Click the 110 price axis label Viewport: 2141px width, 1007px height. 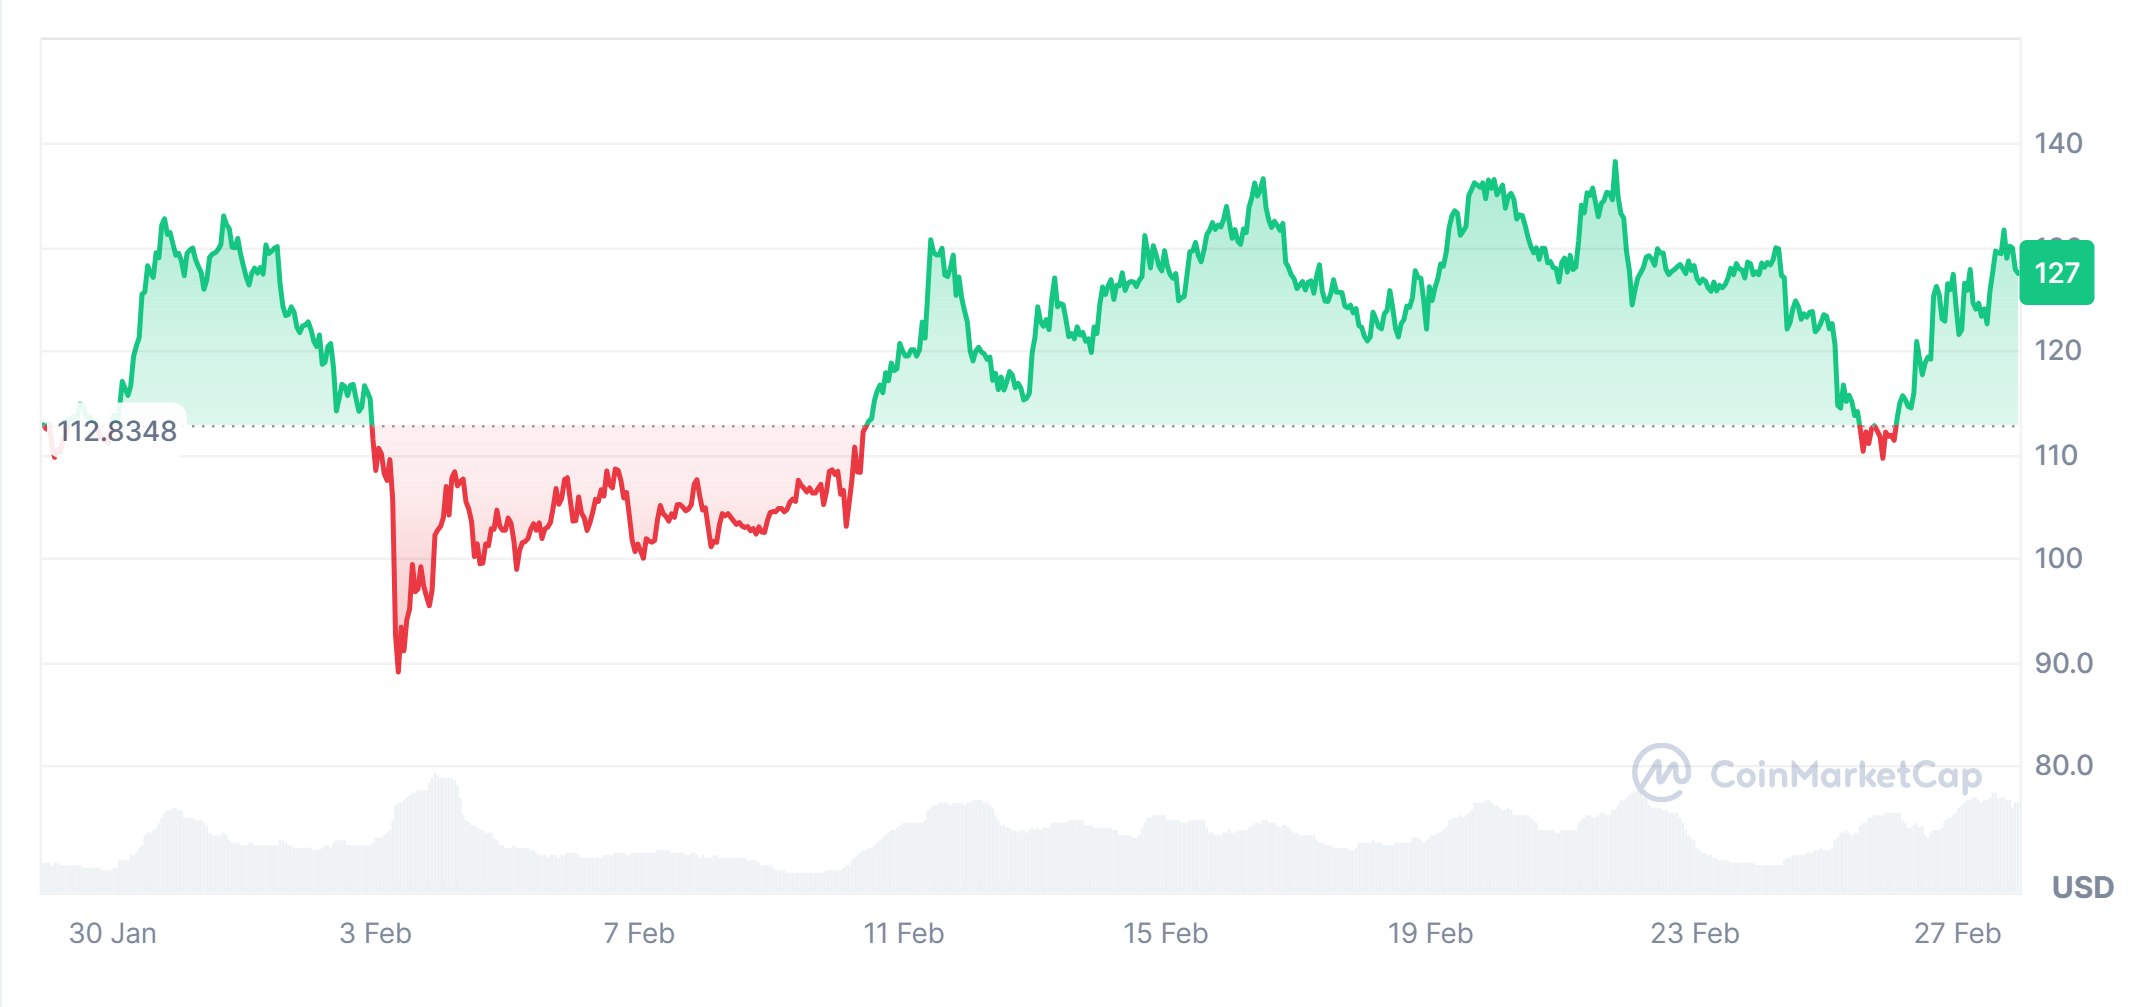click(2058, 455)
